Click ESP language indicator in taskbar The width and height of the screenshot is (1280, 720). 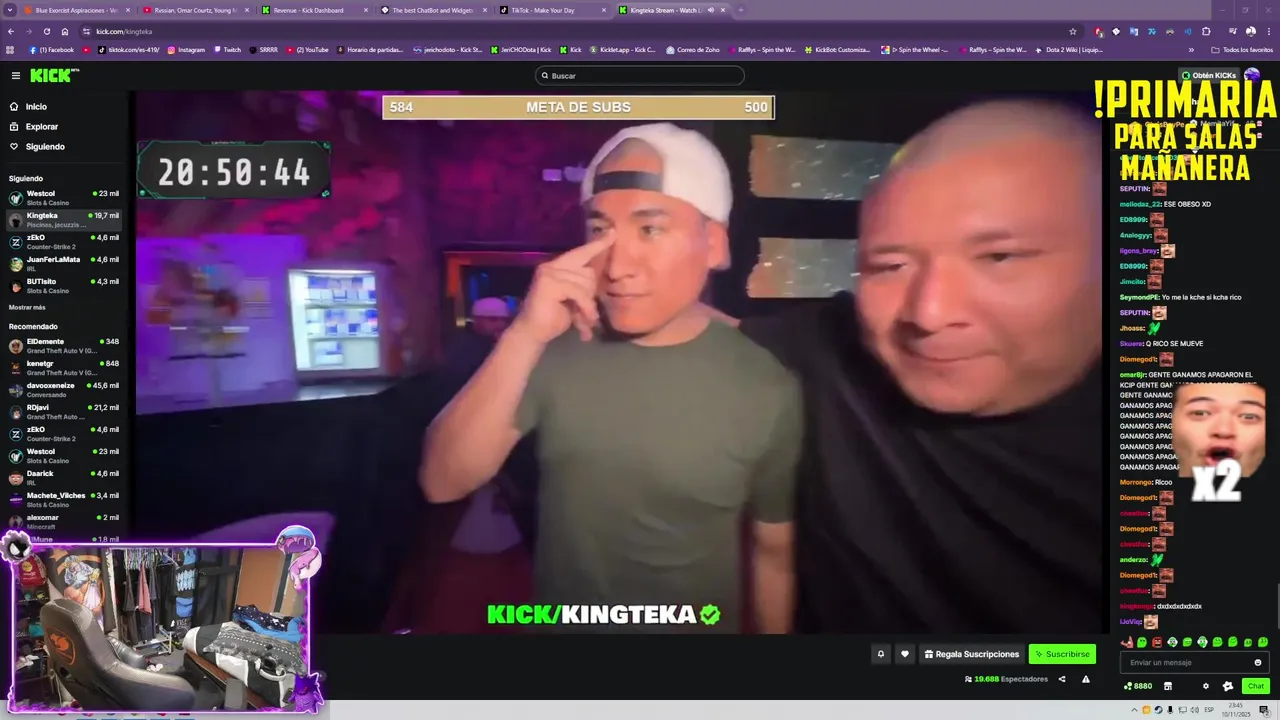[1209, 710]
